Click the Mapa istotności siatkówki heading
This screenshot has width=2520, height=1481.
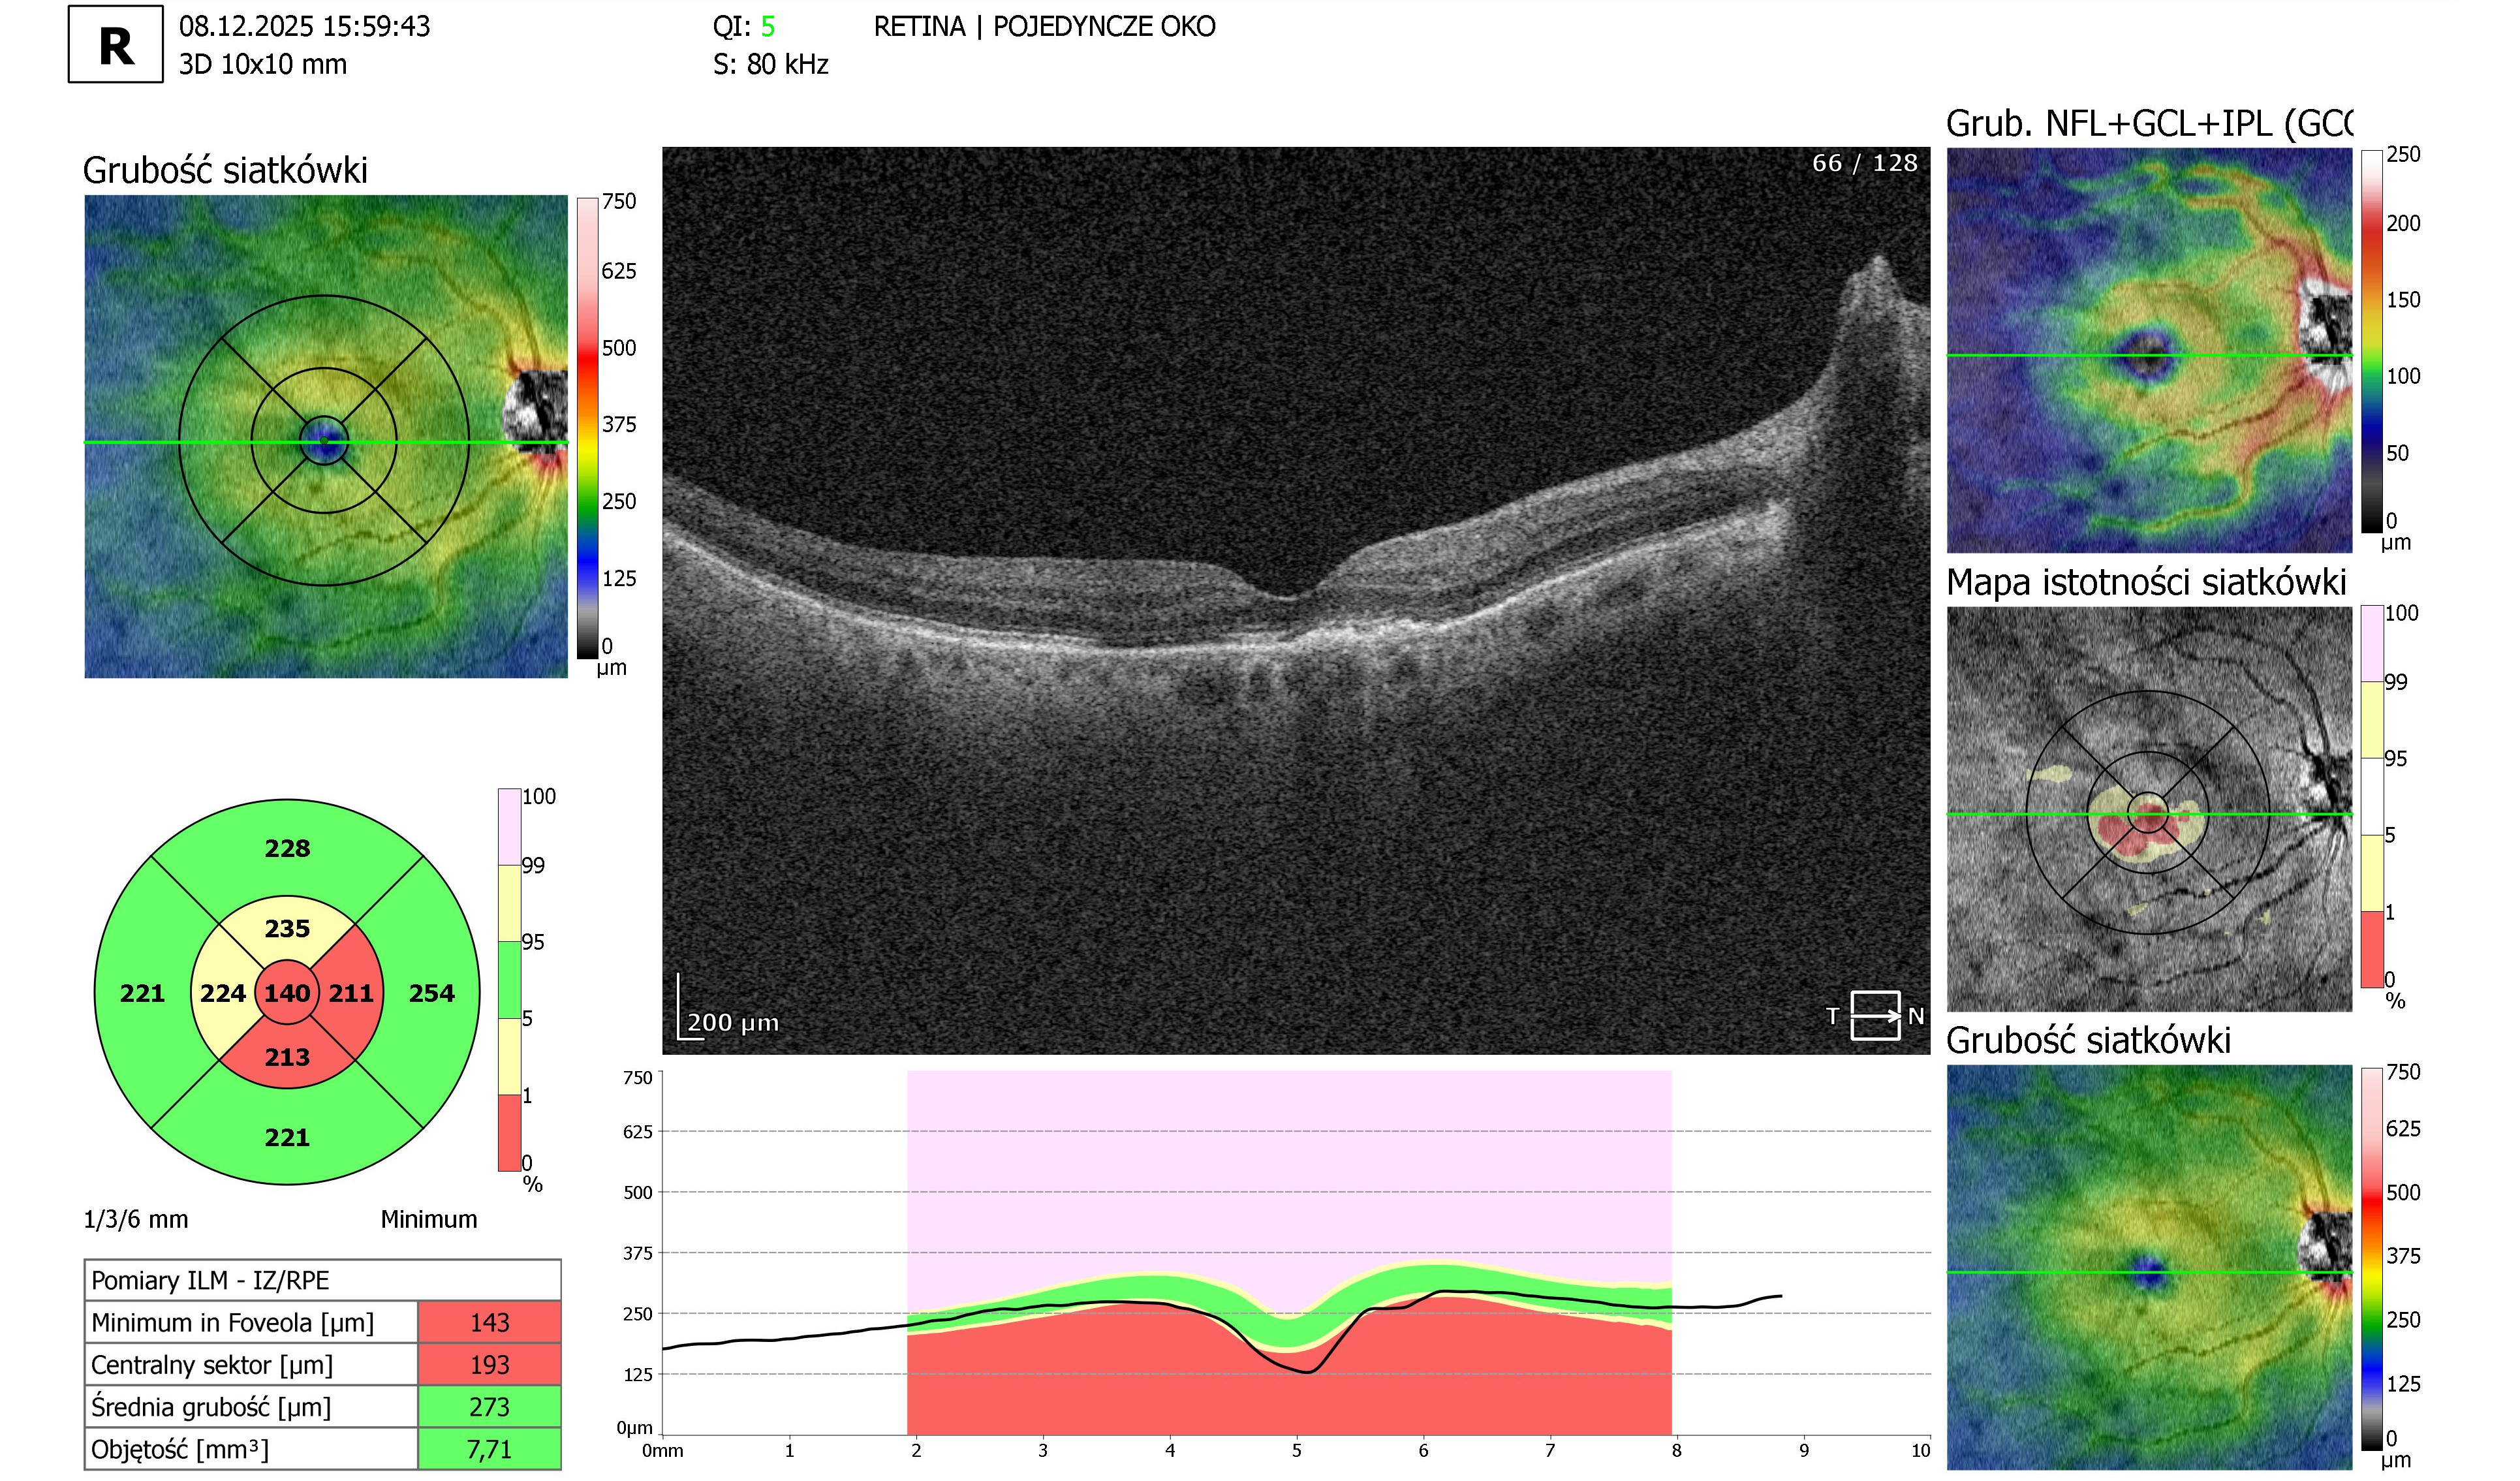2146,582
